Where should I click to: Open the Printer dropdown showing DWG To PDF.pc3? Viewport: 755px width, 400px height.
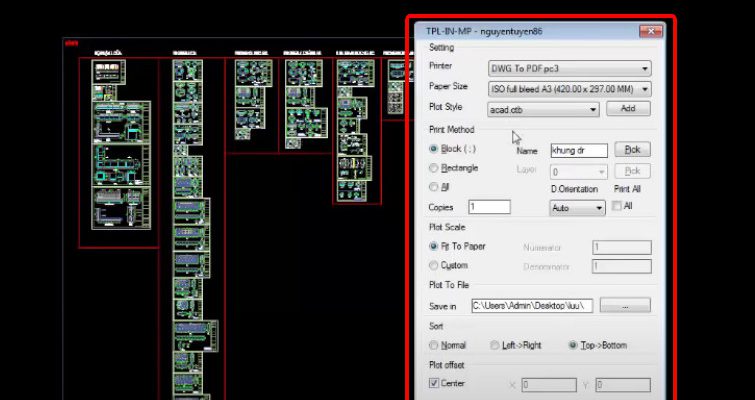(568, 69)
